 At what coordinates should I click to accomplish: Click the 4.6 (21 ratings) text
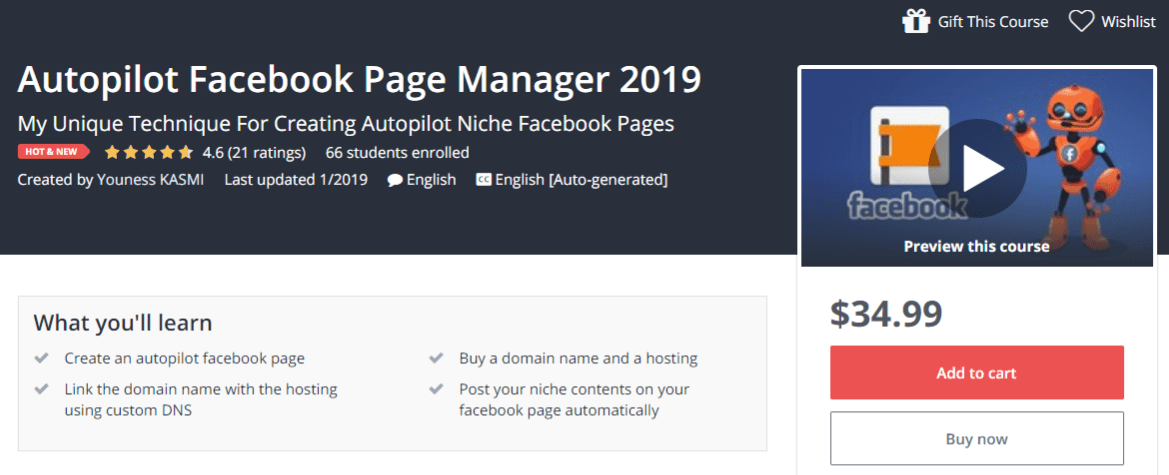tap(255, 153)
